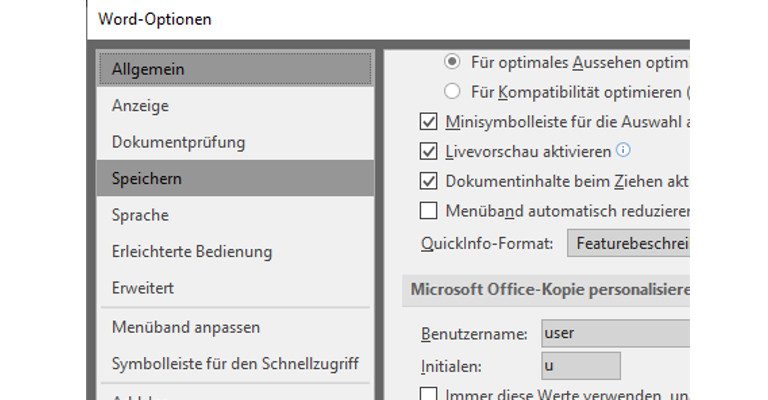Click the Initialen input field
Viewport: 768px width, 400px height.
tap(579, 365)
